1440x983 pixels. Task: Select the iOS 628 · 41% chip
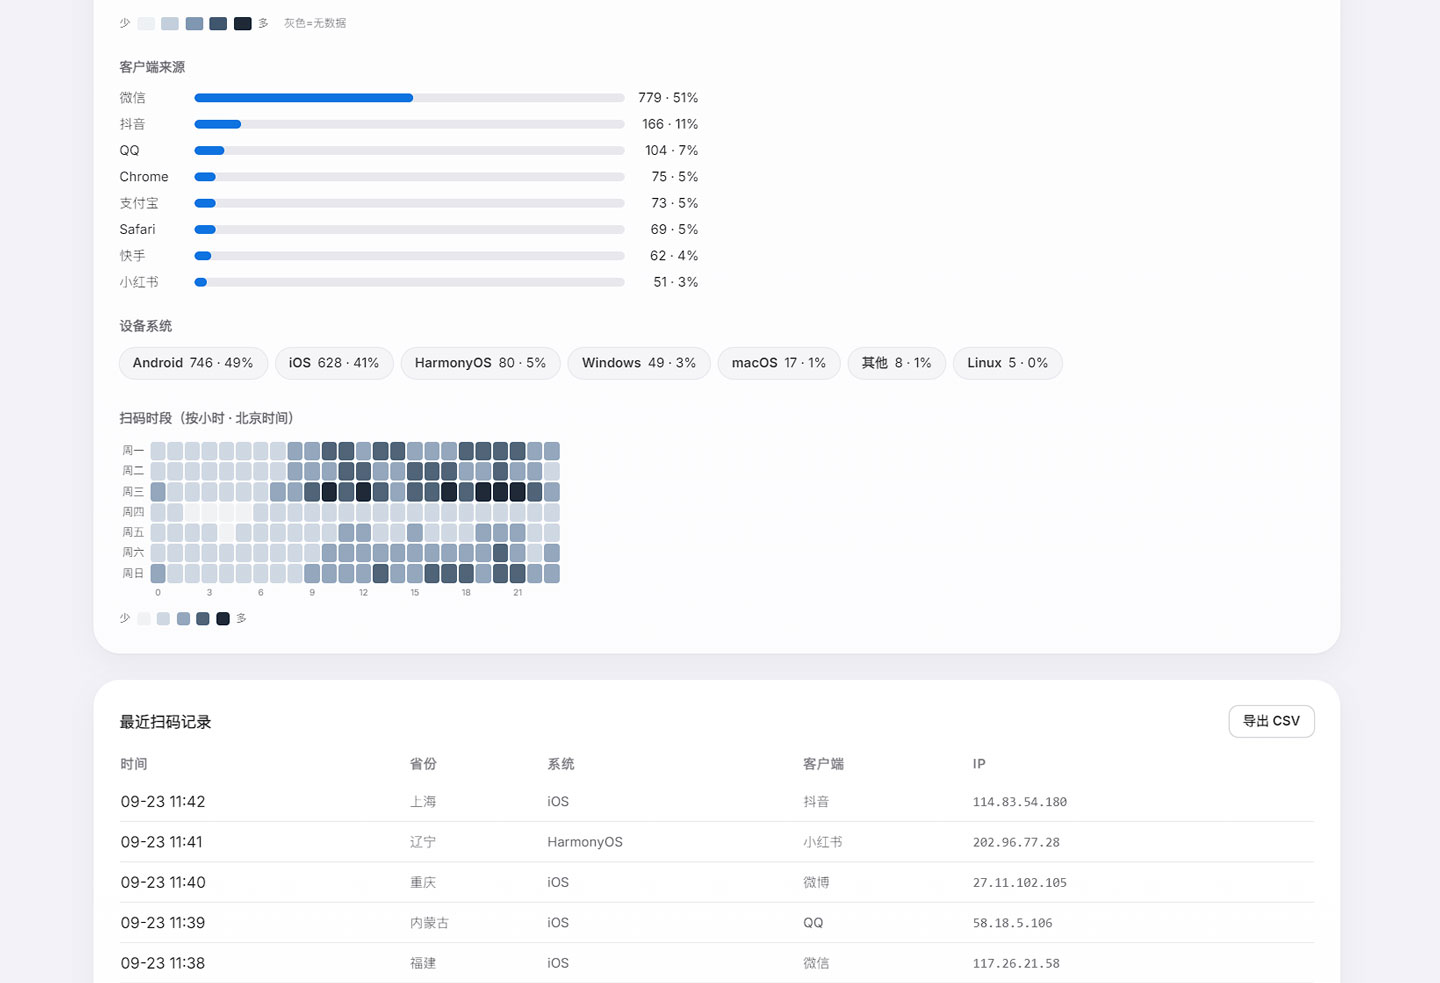click(x=334, y=363)
